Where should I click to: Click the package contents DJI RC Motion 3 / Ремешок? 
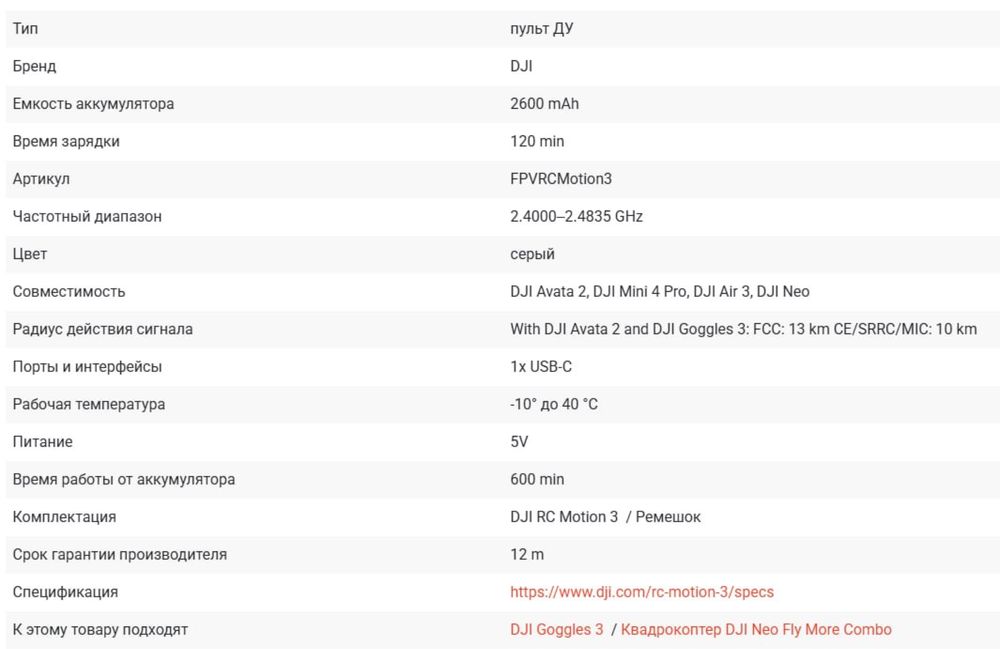click(x=605, y=517)
